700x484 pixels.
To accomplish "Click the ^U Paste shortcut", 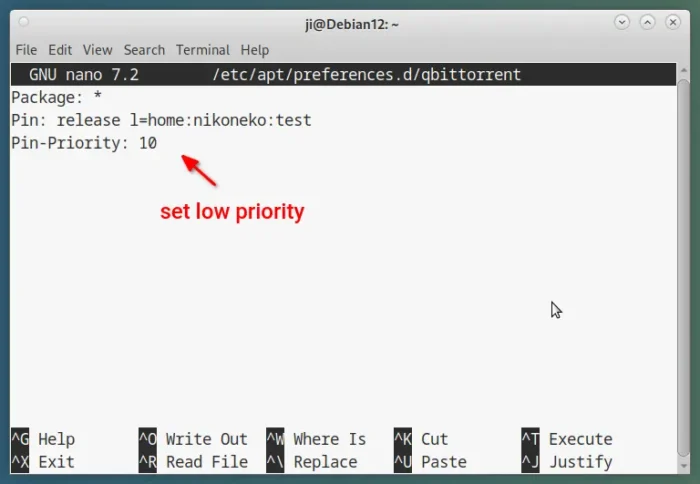I will (430, 462).
